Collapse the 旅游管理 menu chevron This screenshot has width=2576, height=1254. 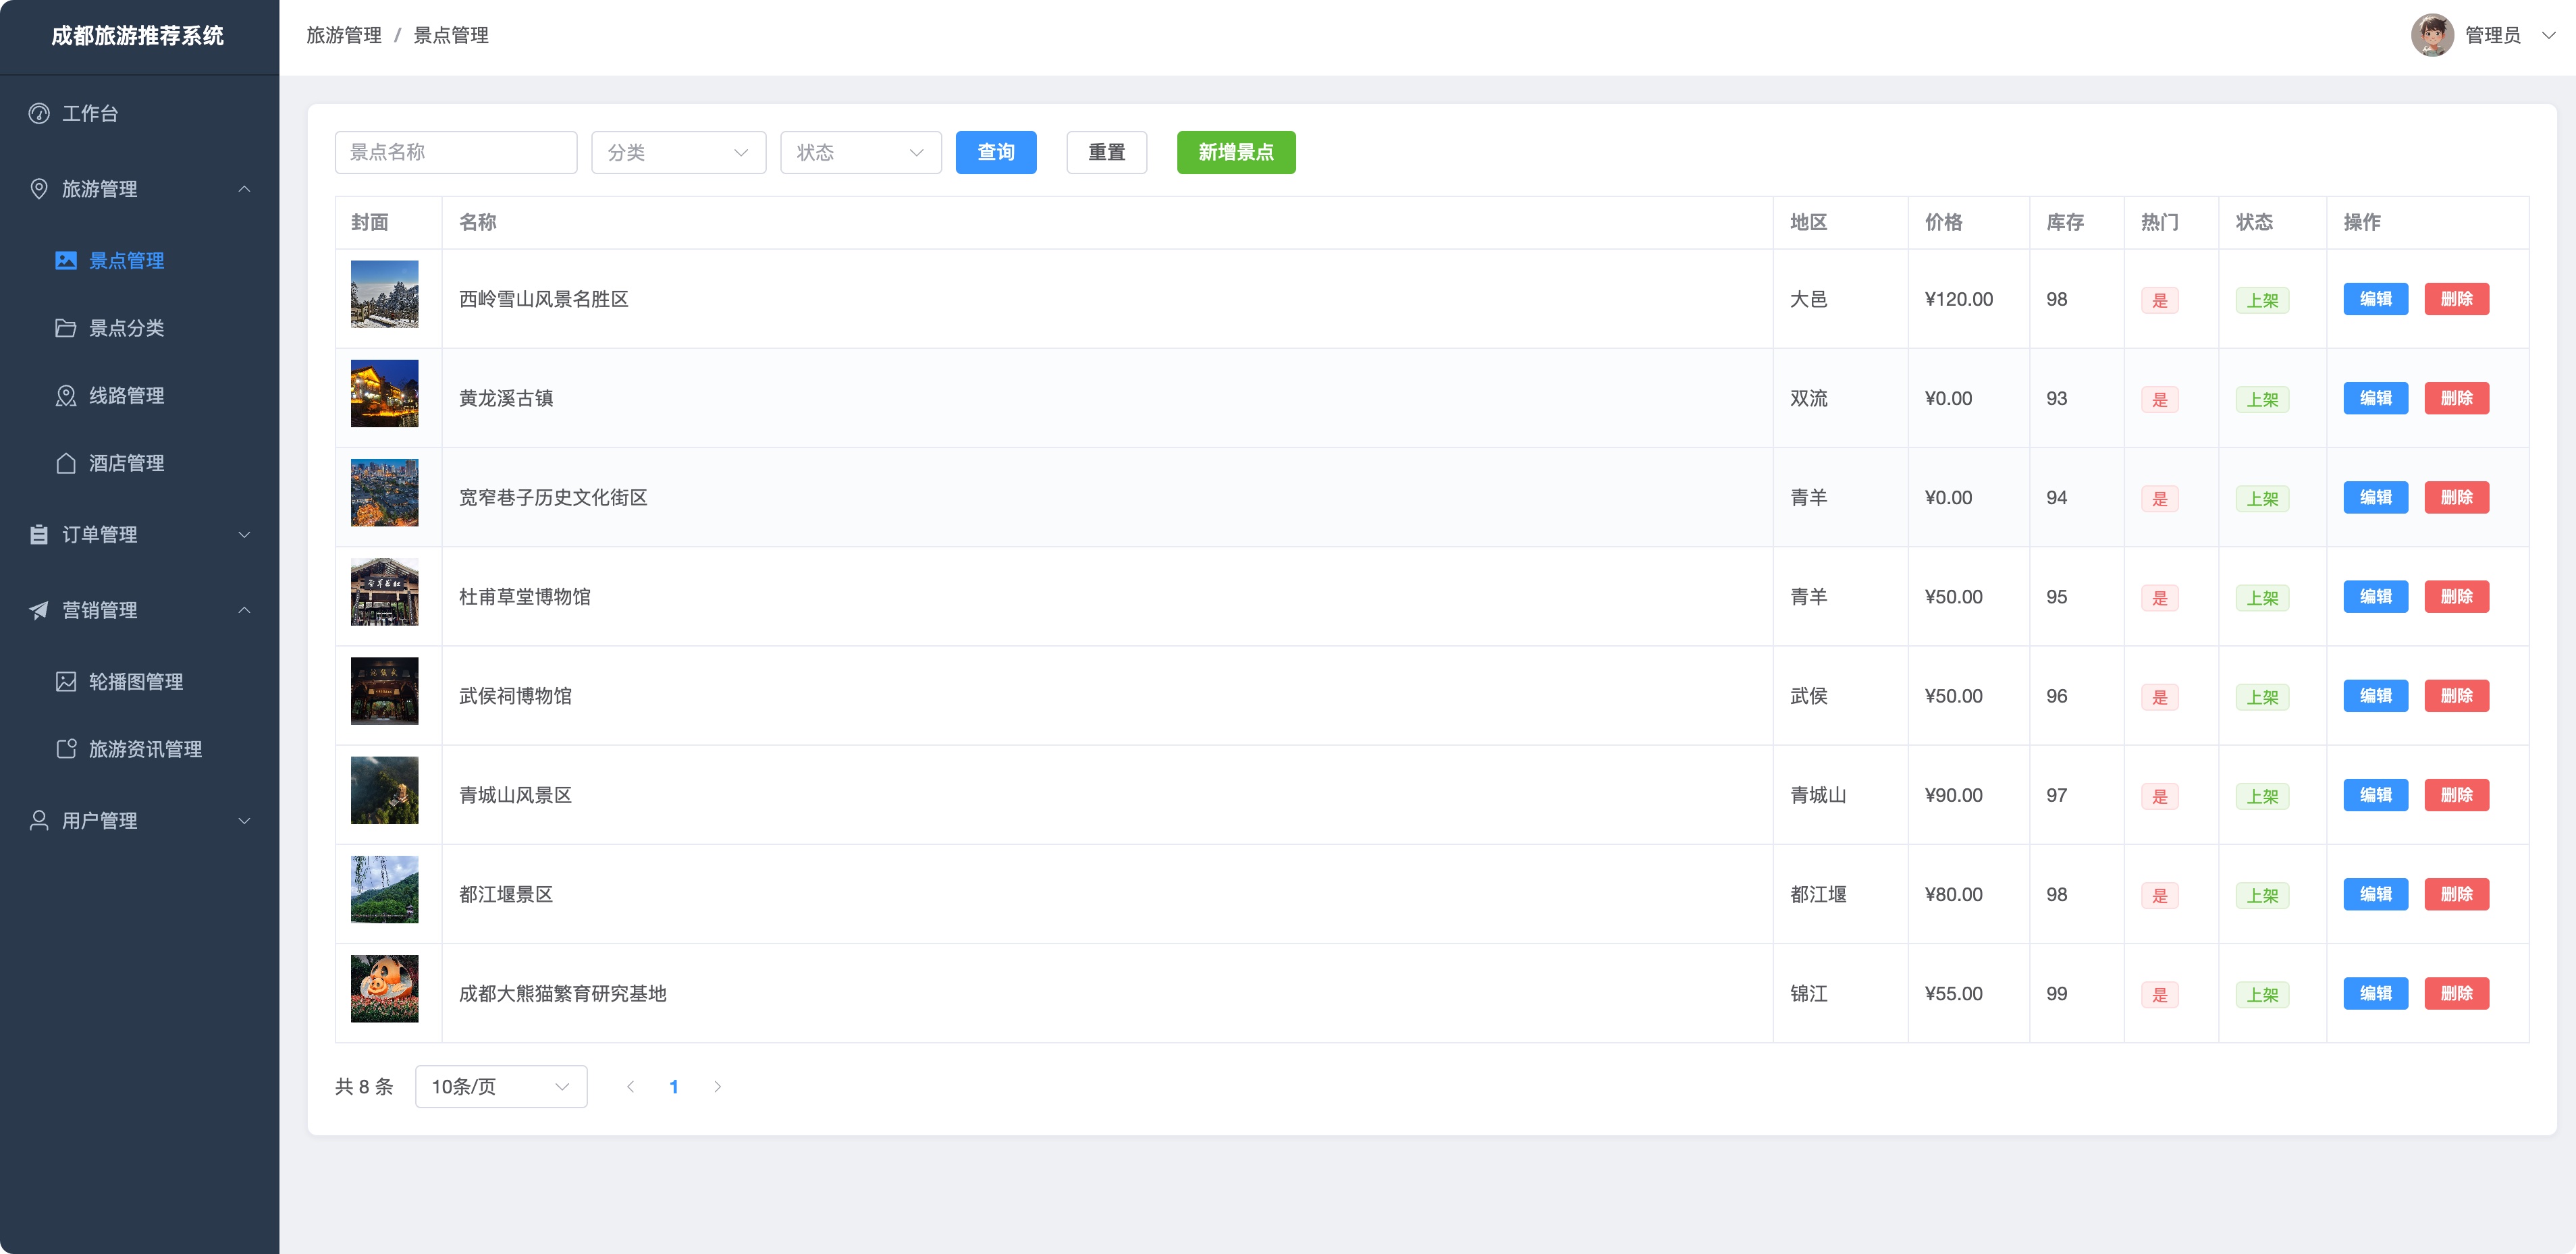point(244,189)
